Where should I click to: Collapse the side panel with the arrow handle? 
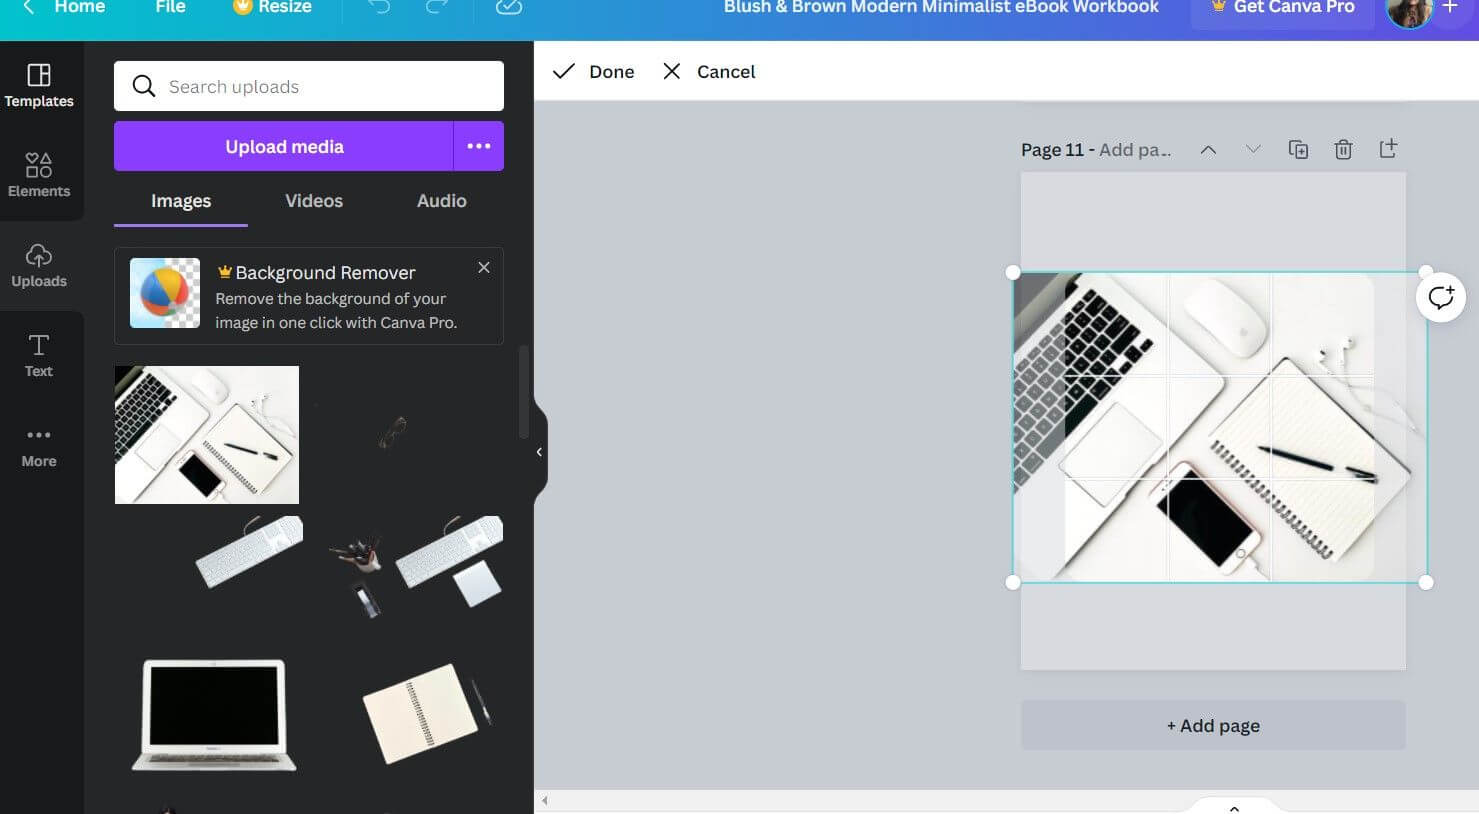(539, 452)
